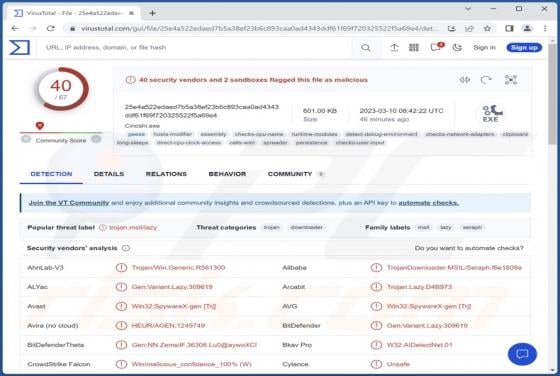Click the search magnifier icon

point(365,47)
